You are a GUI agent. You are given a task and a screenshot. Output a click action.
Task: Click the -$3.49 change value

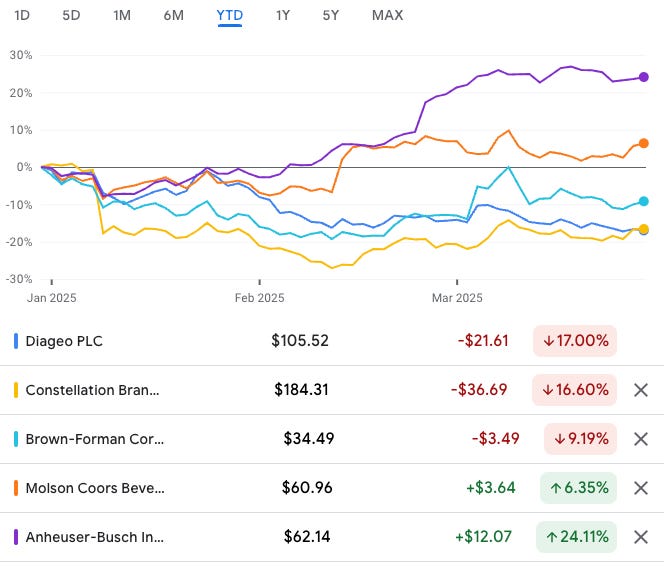tap(495, 439)
